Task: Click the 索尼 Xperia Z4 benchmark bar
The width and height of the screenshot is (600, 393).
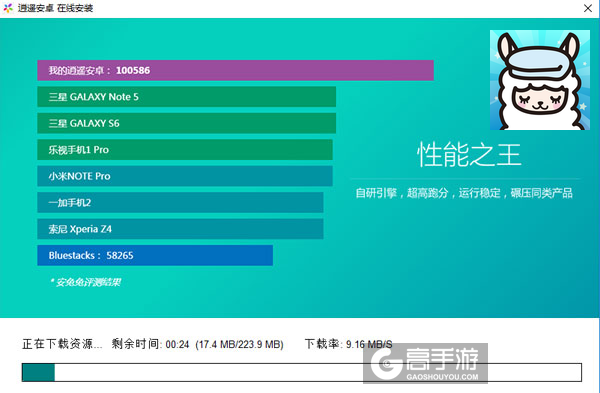Action: (180, 229)
